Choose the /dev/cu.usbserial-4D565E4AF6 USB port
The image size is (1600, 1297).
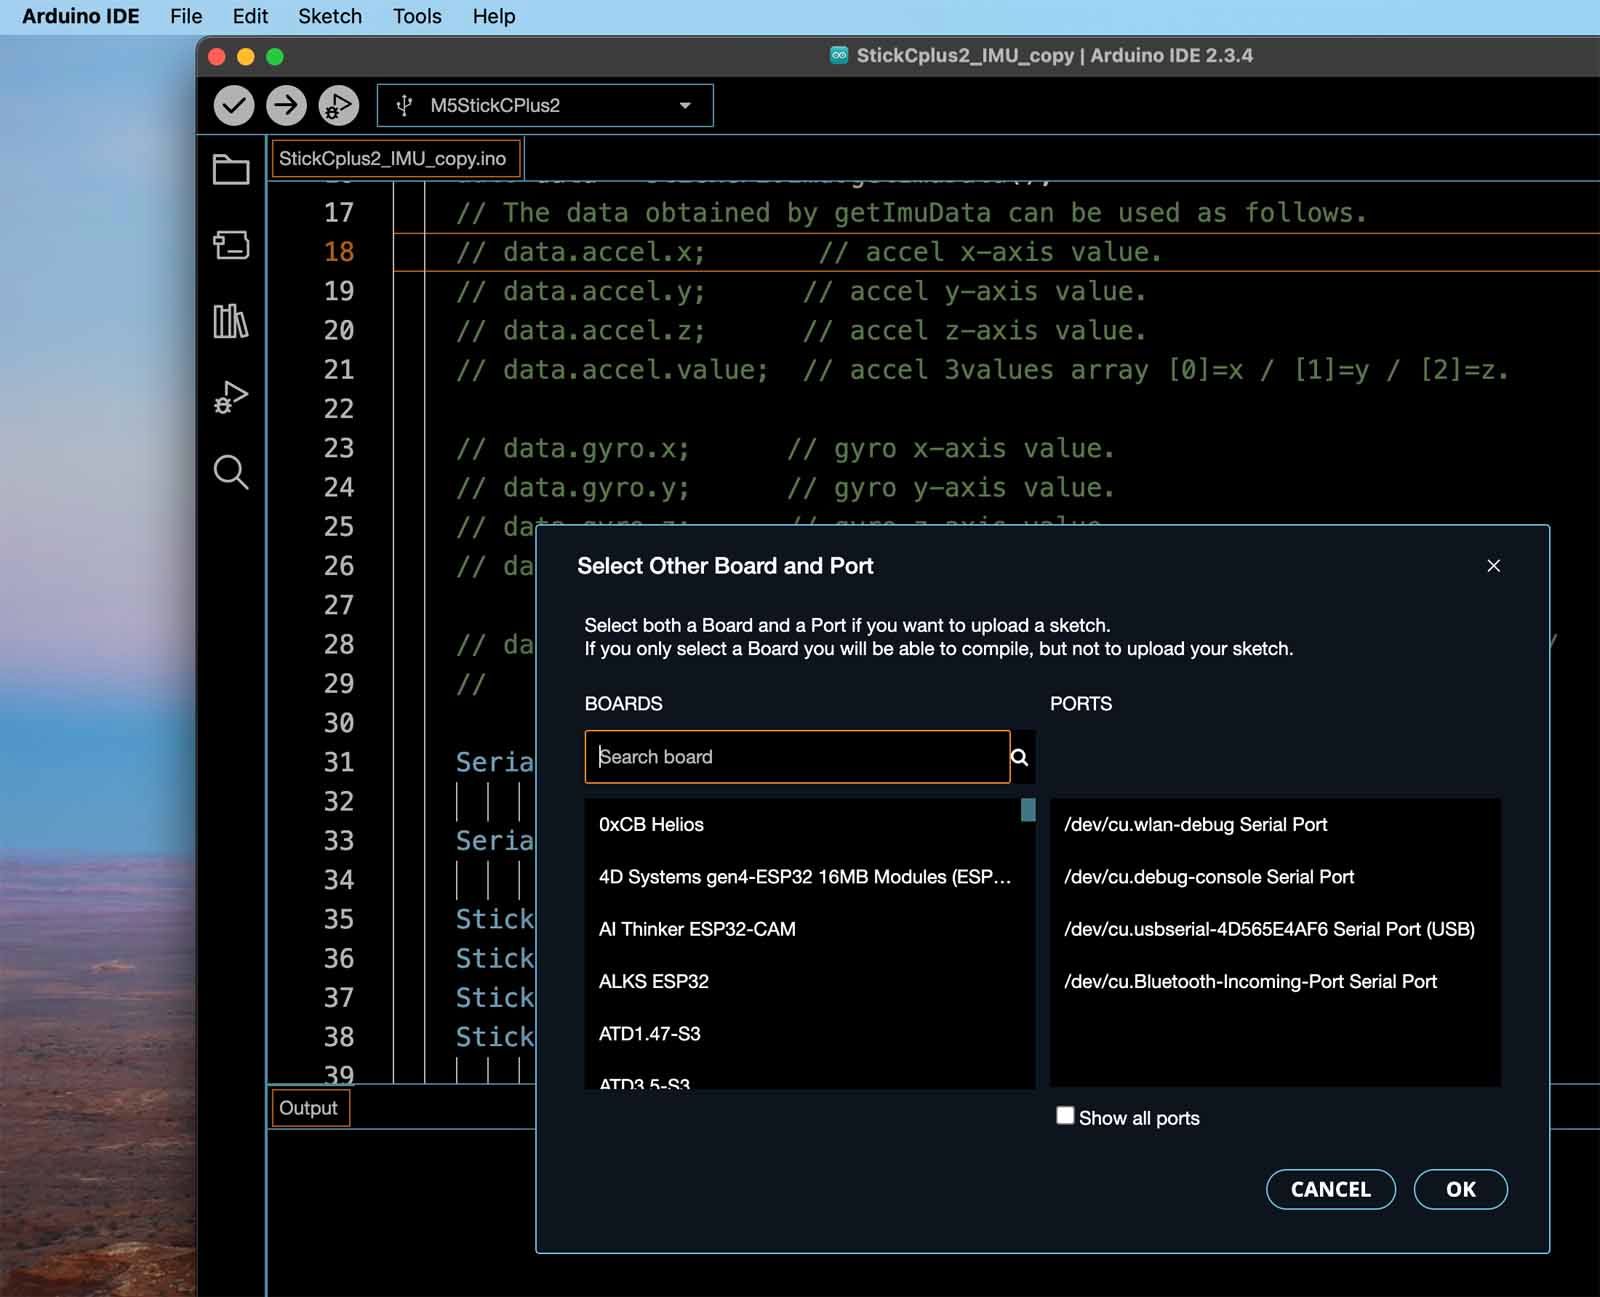coord(1275,929)
